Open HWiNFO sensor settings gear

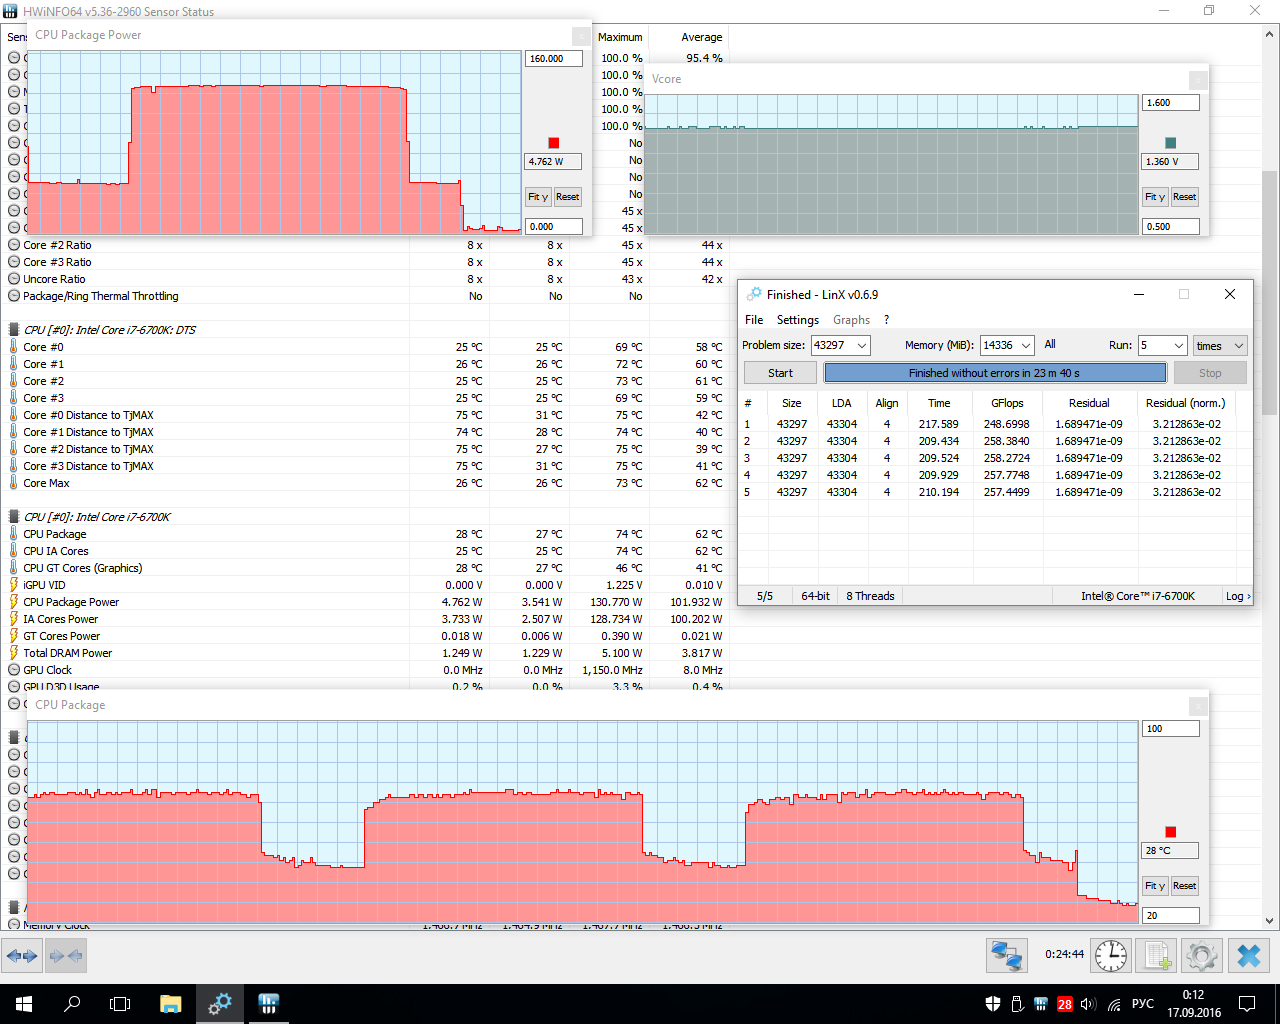[1202, 956]
